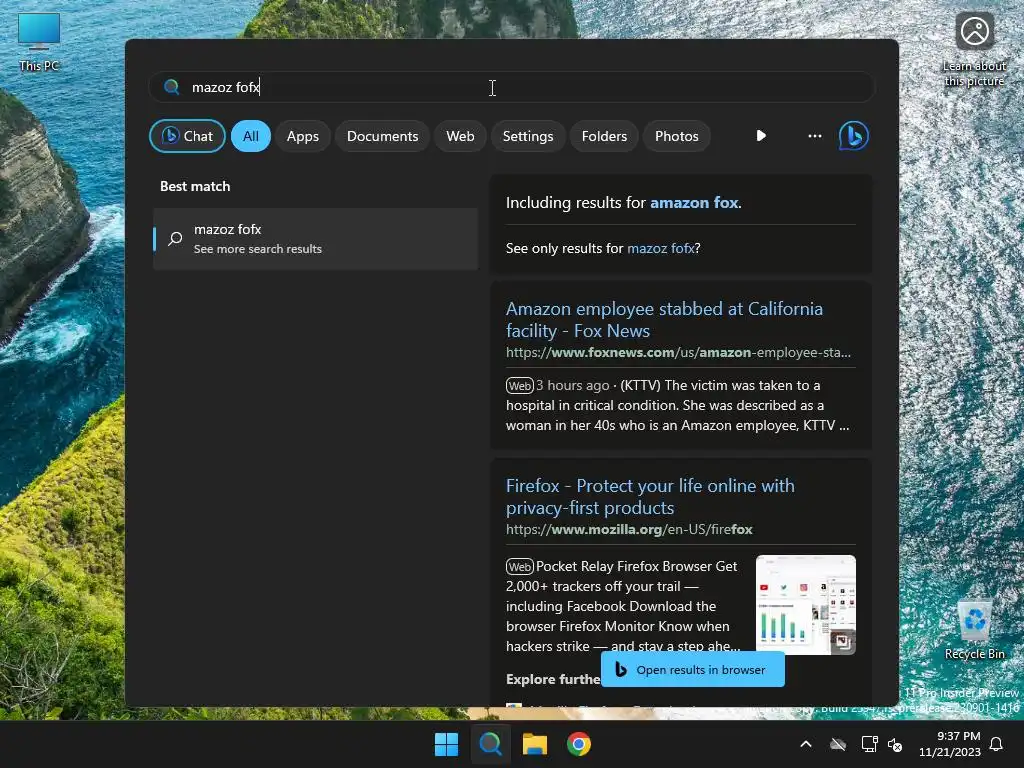Open Recycle Bin desktop icon

click(x=974, y=628)
